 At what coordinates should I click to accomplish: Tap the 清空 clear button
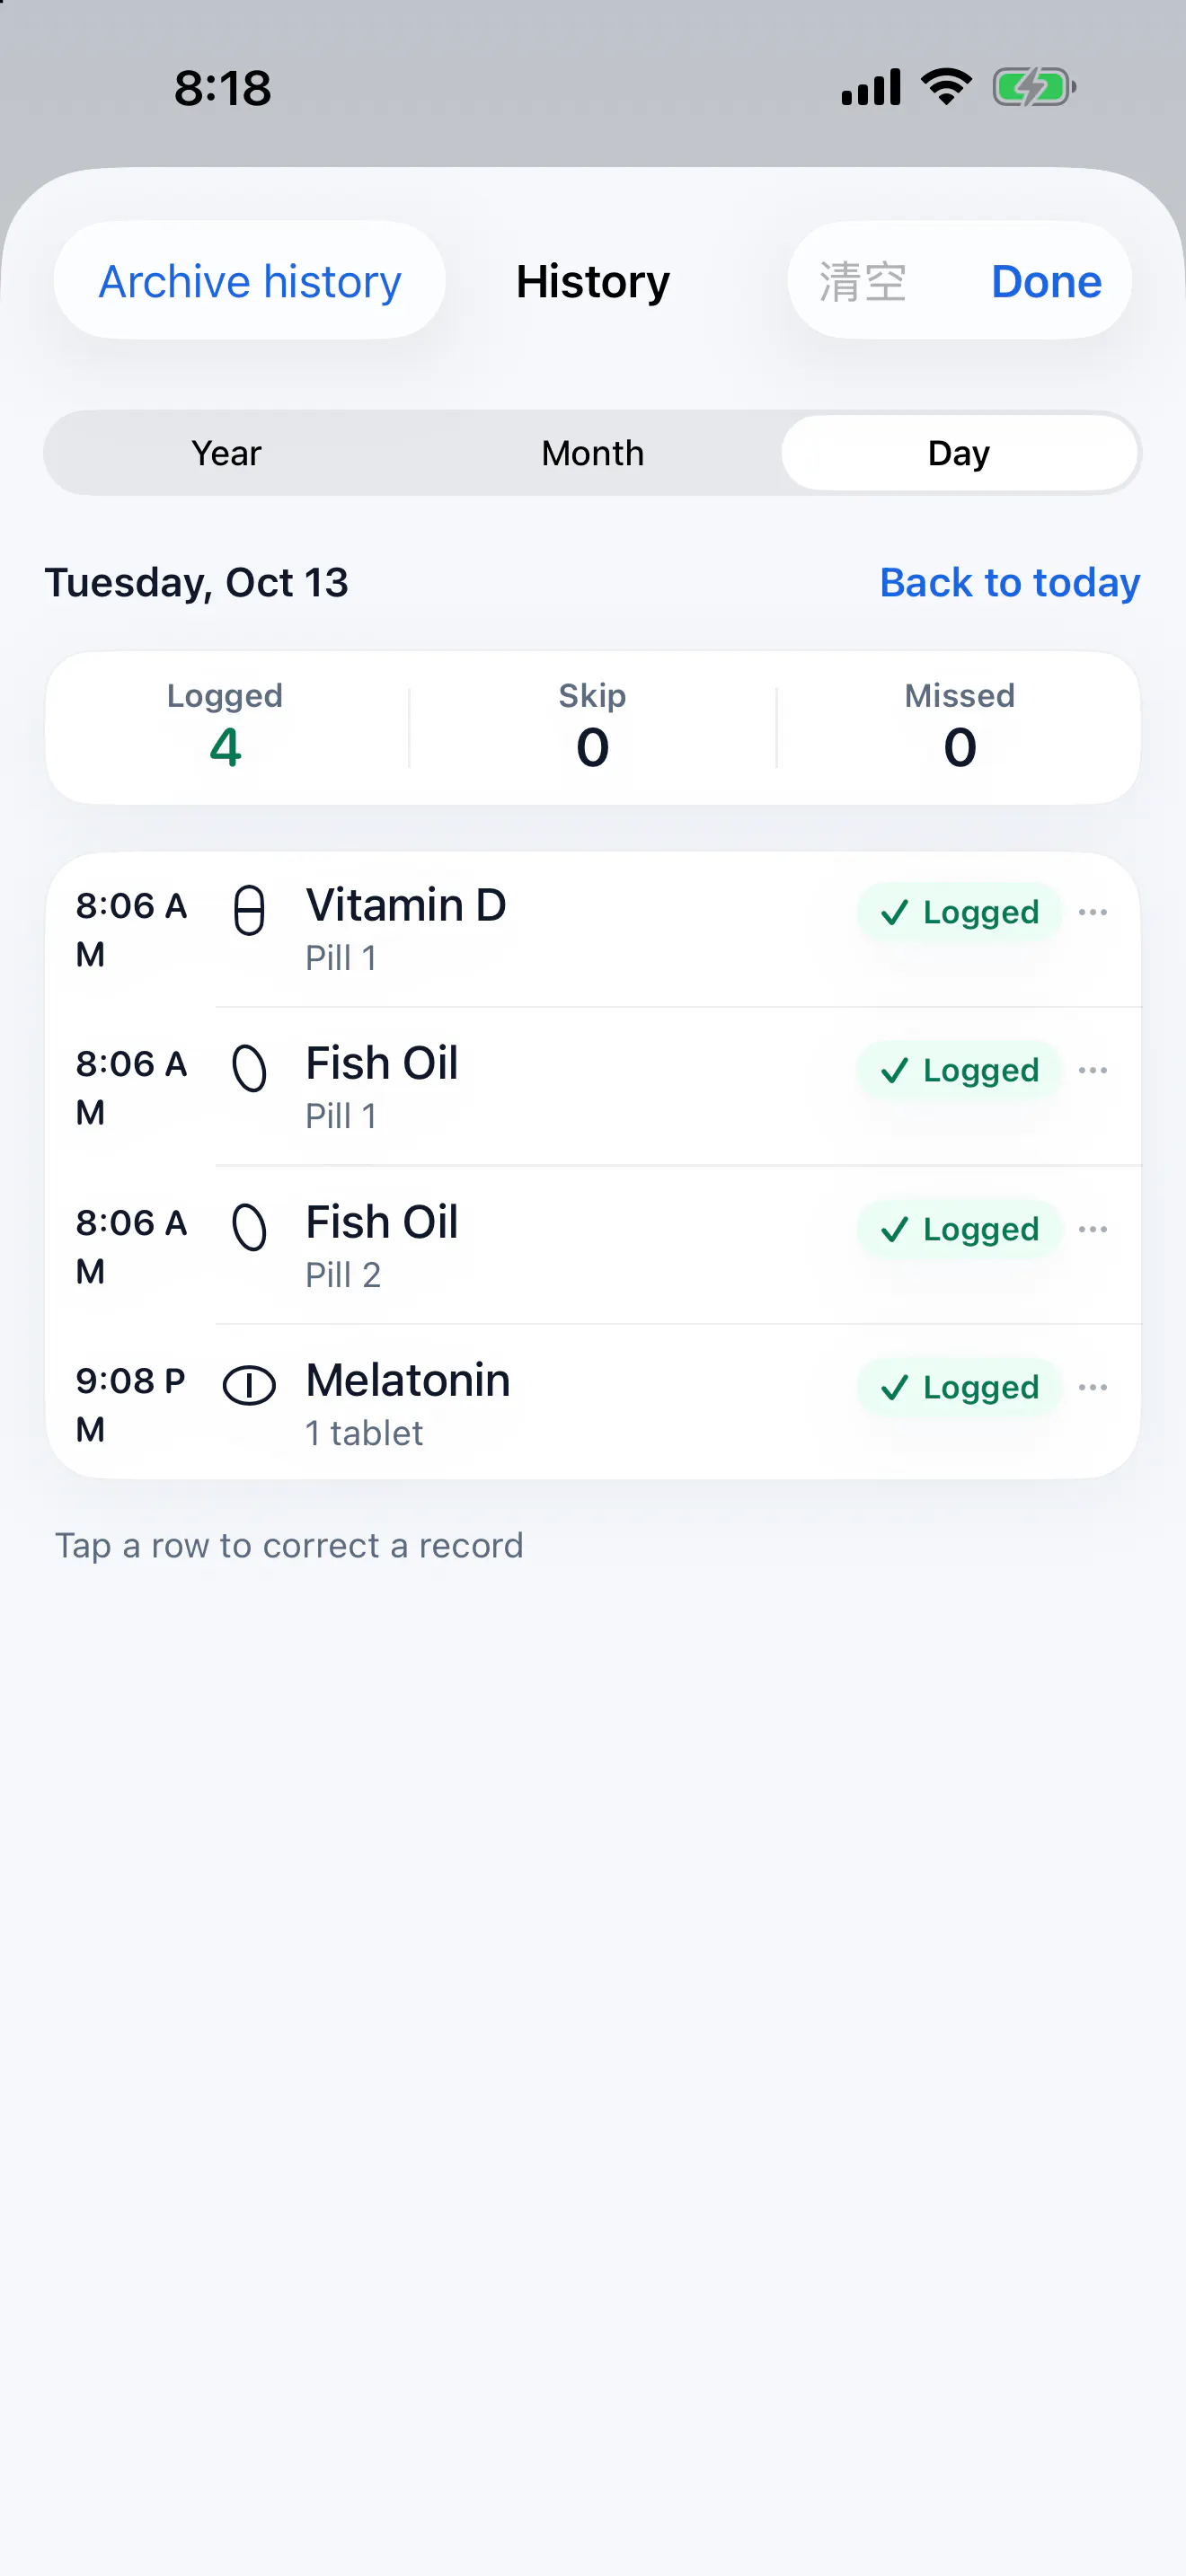[862, 281]
